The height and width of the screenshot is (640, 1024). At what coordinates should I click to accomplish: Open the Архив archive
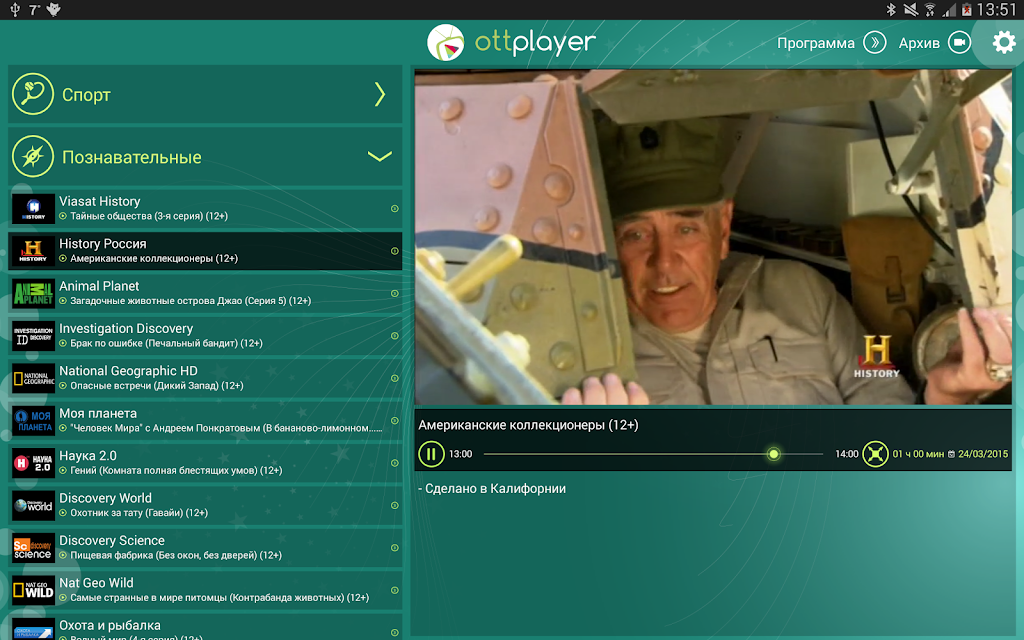pos(919,43)
